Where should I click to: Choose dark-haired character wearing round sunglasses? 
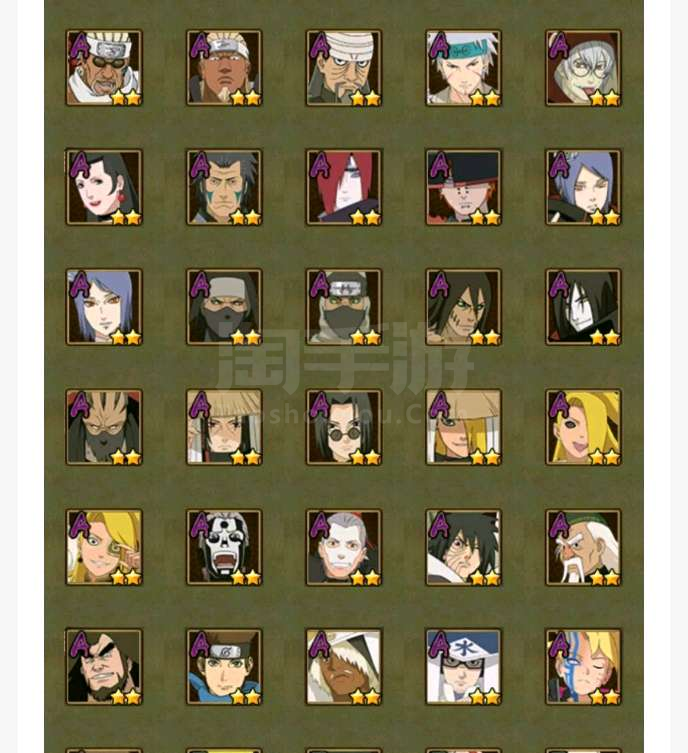click(344, 427)
